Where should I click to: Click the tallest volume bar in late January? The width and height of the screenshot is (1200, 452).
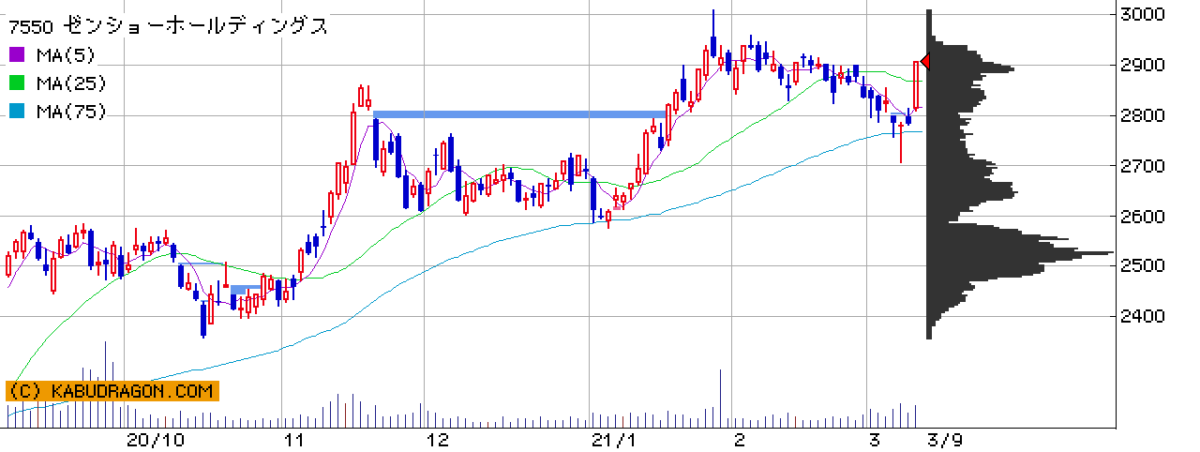[720, 398]
